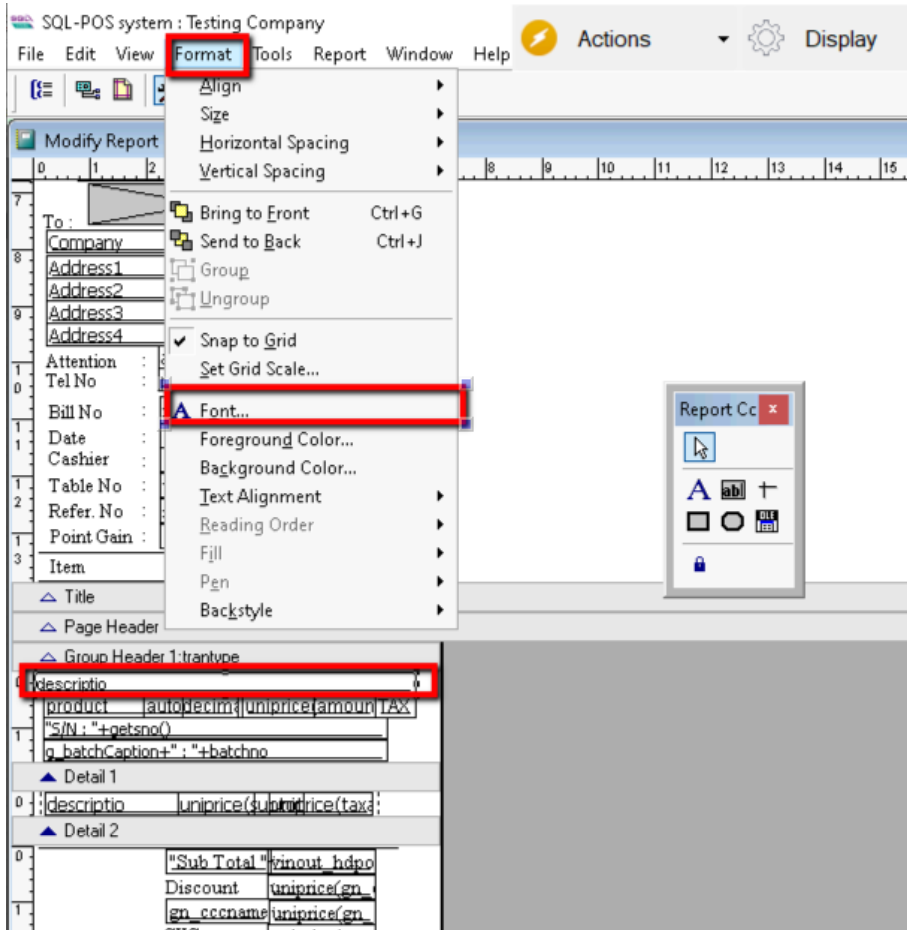Open the Report menu
The image size is (907, 930).
(339, 54)
